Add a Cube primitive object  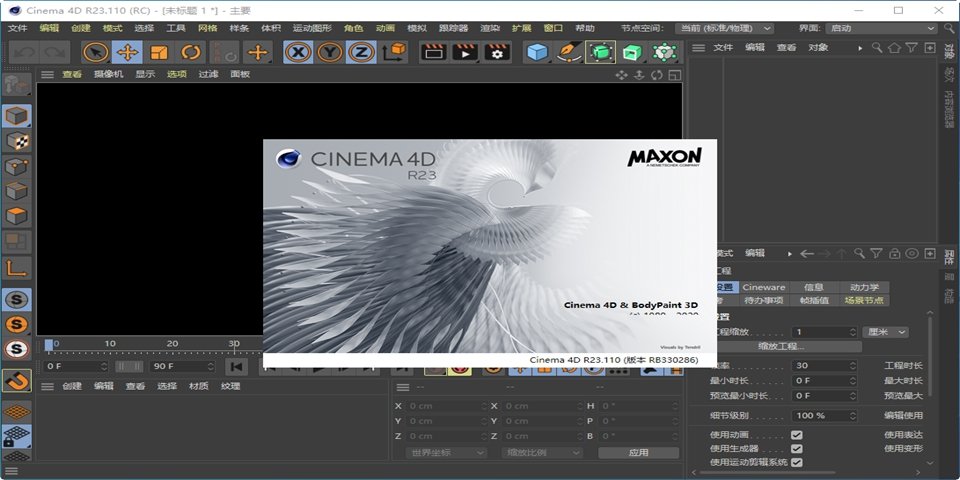(x=538, y=53)
